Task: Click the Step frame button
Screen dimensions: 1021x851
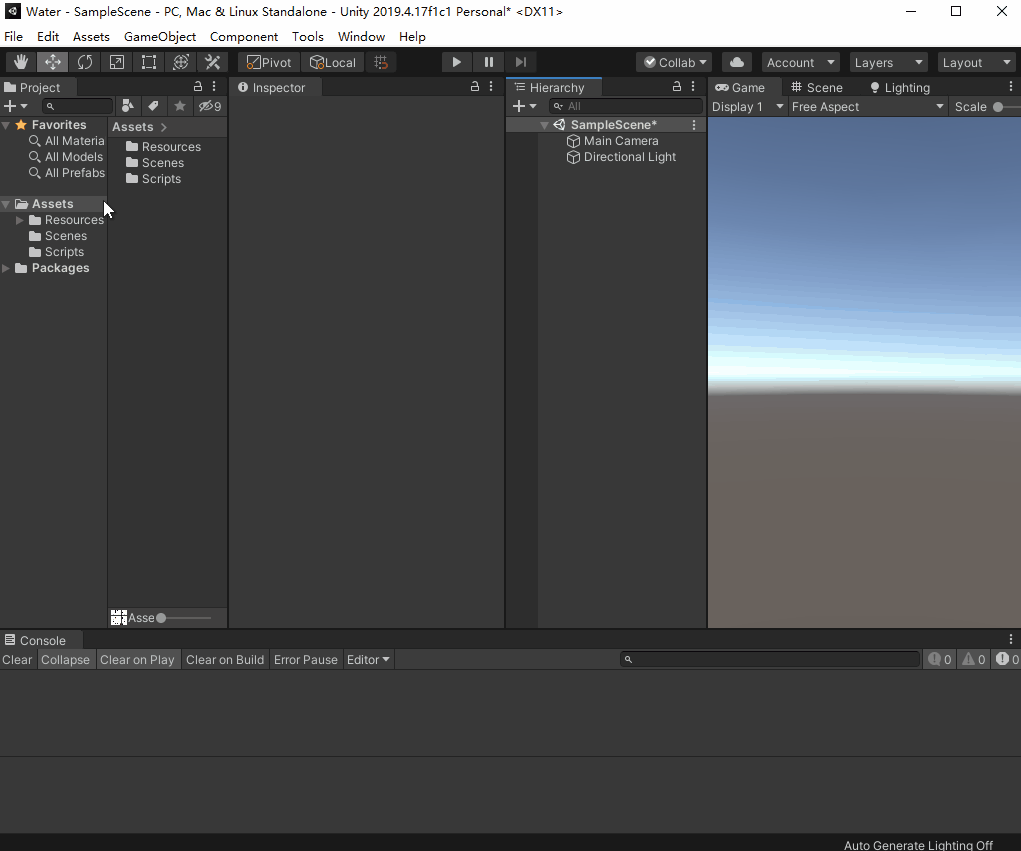Action: (520, 62)
